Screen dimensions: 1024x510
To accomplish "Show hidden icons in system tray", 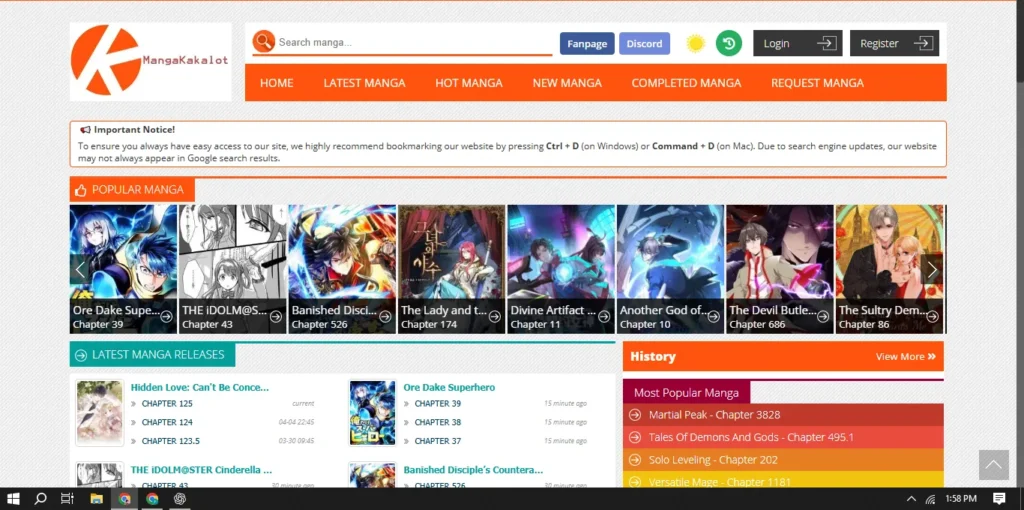I will tap(911, 498).
